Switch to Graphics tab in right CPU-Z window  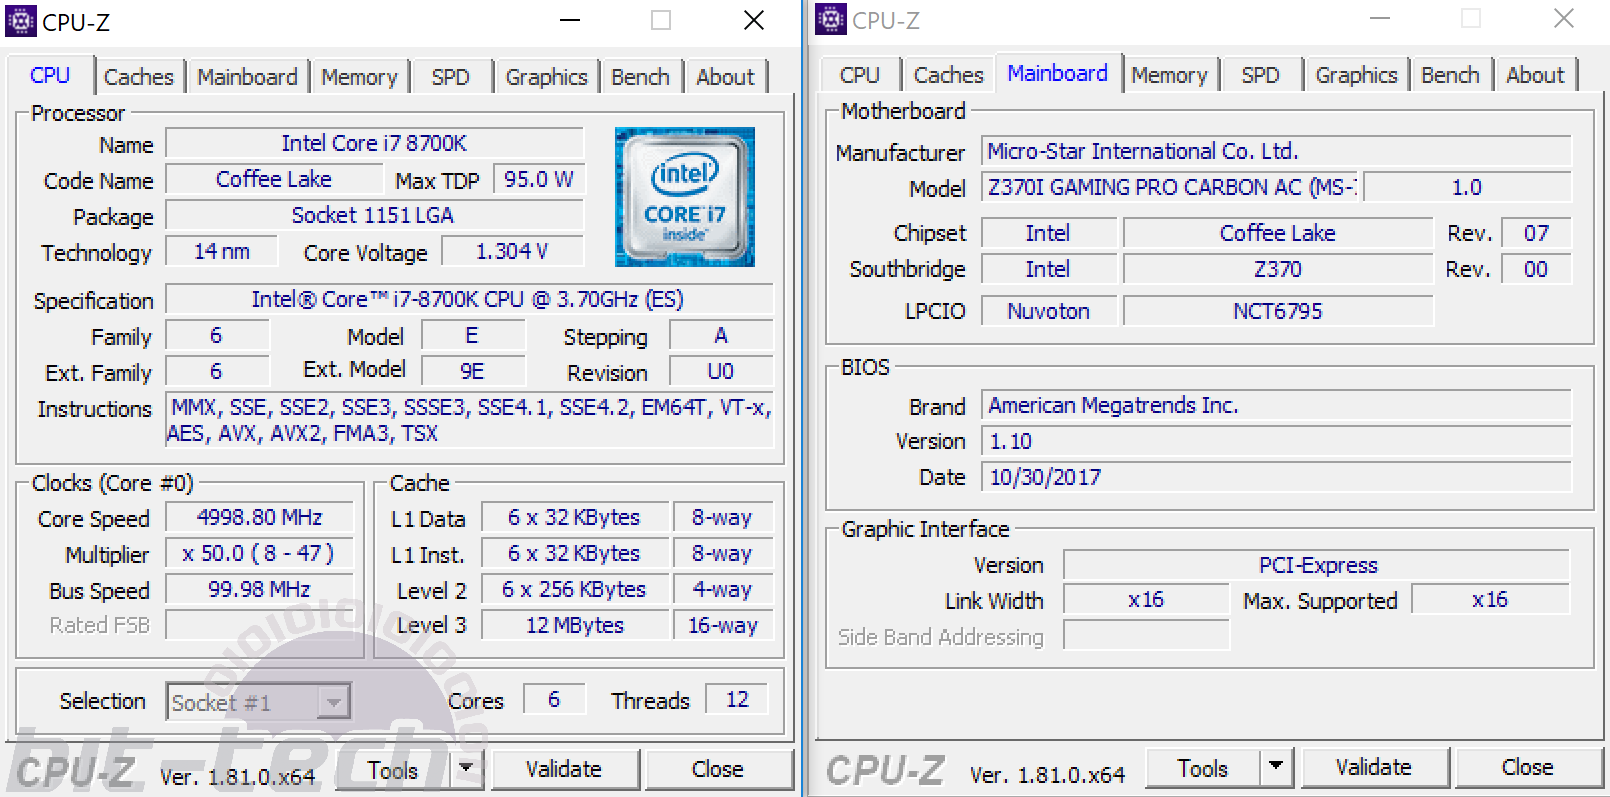tap(1357, 75)
